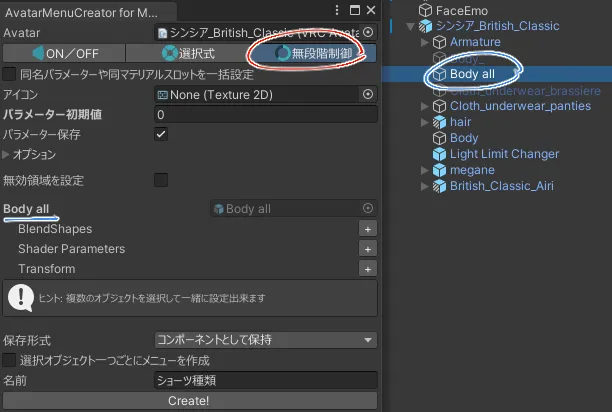Select the 無段階制御 mode button
The width and height of the screenshot is (612, 412).
click(x=314, y=53)
